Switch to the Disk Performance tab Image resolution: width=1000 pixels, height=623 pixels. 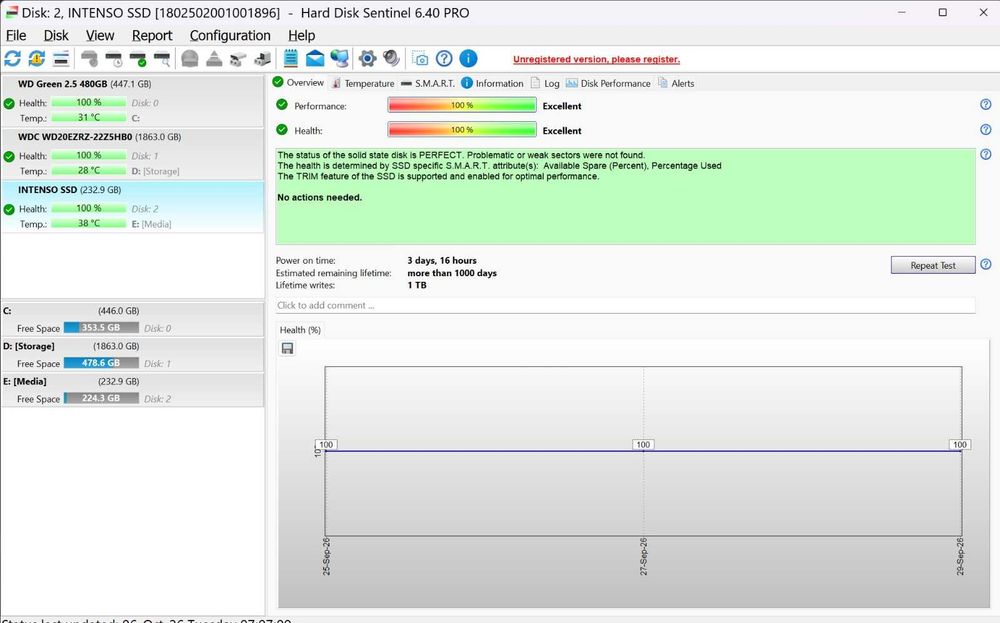pos(608,84)
